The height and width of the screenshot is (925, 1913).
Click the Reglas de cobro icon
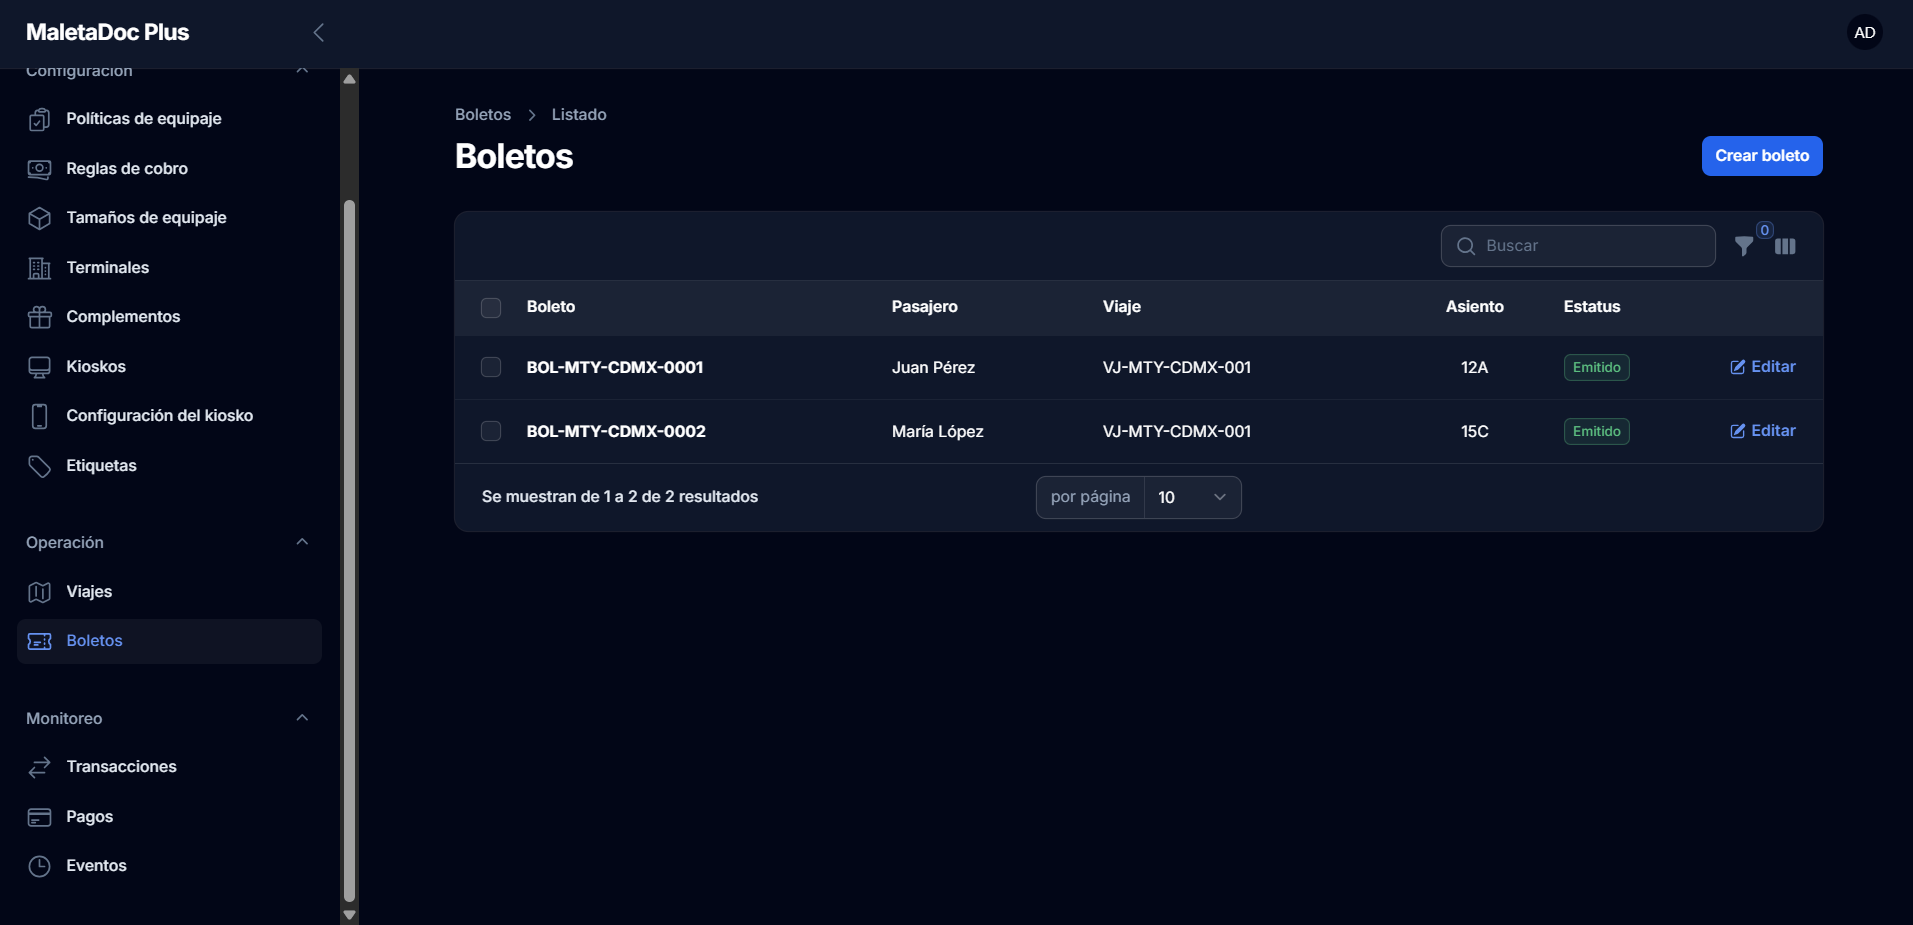[x=39, y=169]
